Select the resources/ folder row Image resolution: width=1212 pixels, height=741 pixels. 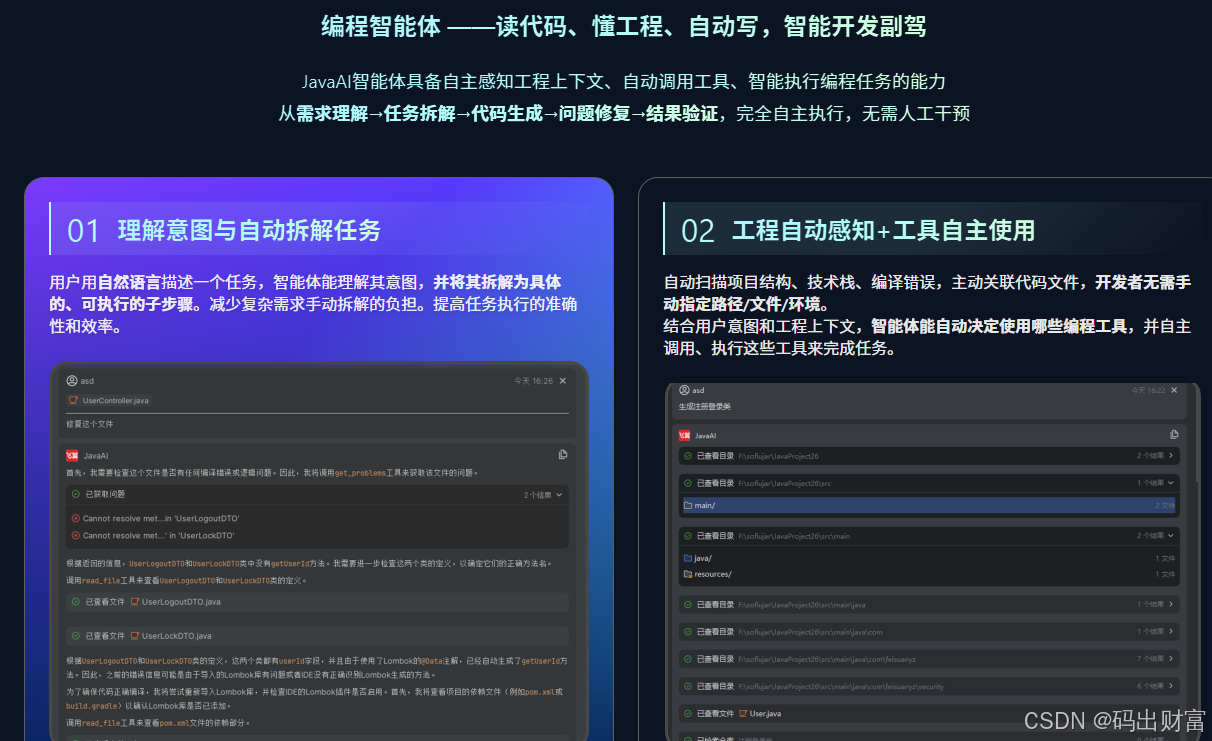[x=929, y=574]
